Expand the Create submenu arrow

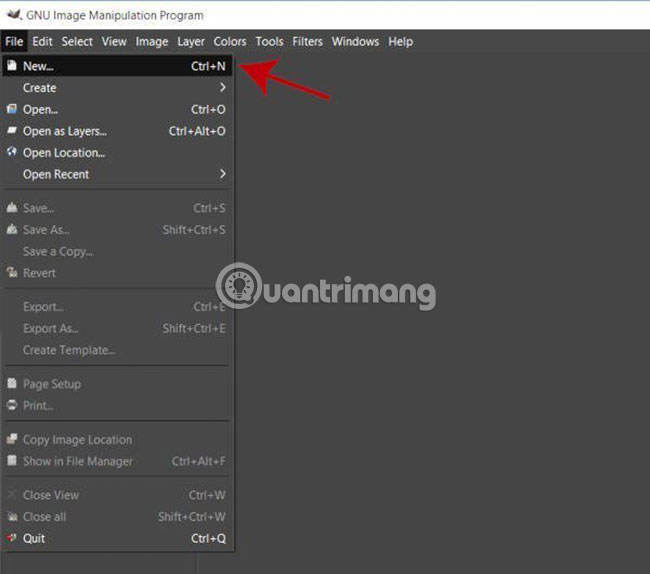tap(223, 87)
